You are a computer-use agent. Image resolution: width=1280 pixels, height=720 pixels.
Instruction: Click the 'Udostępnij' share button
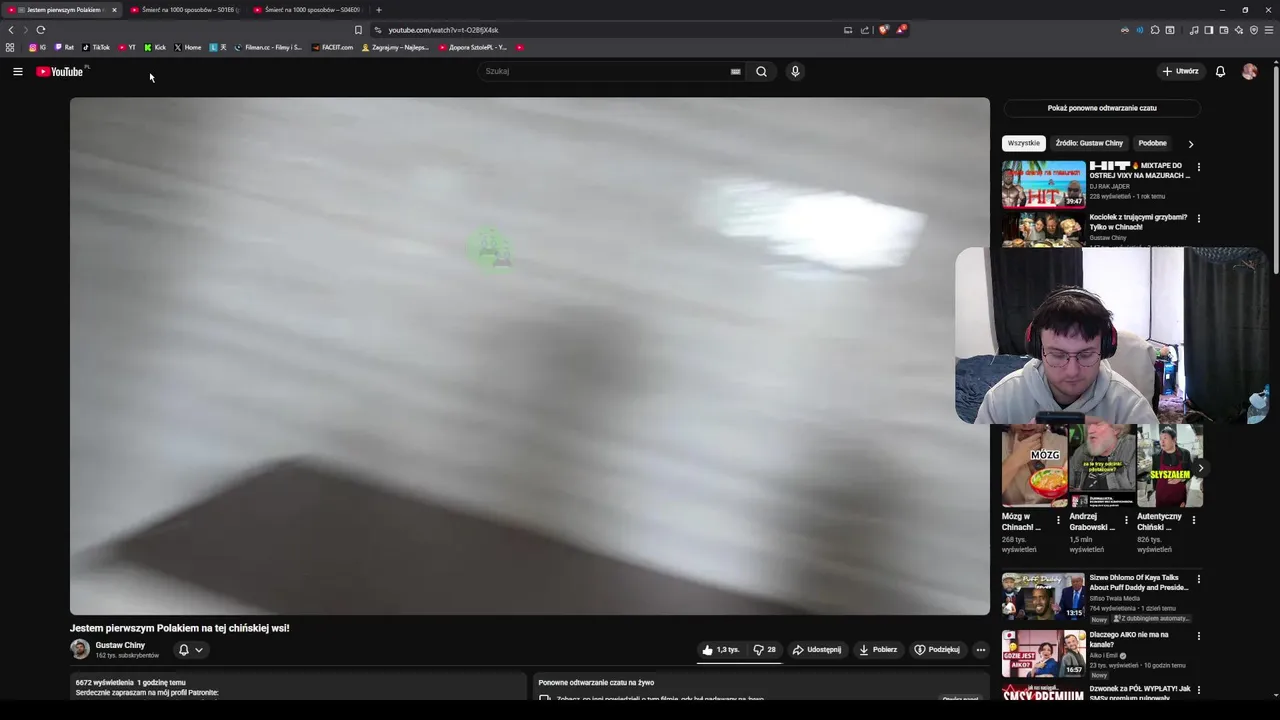coord(816,649)
